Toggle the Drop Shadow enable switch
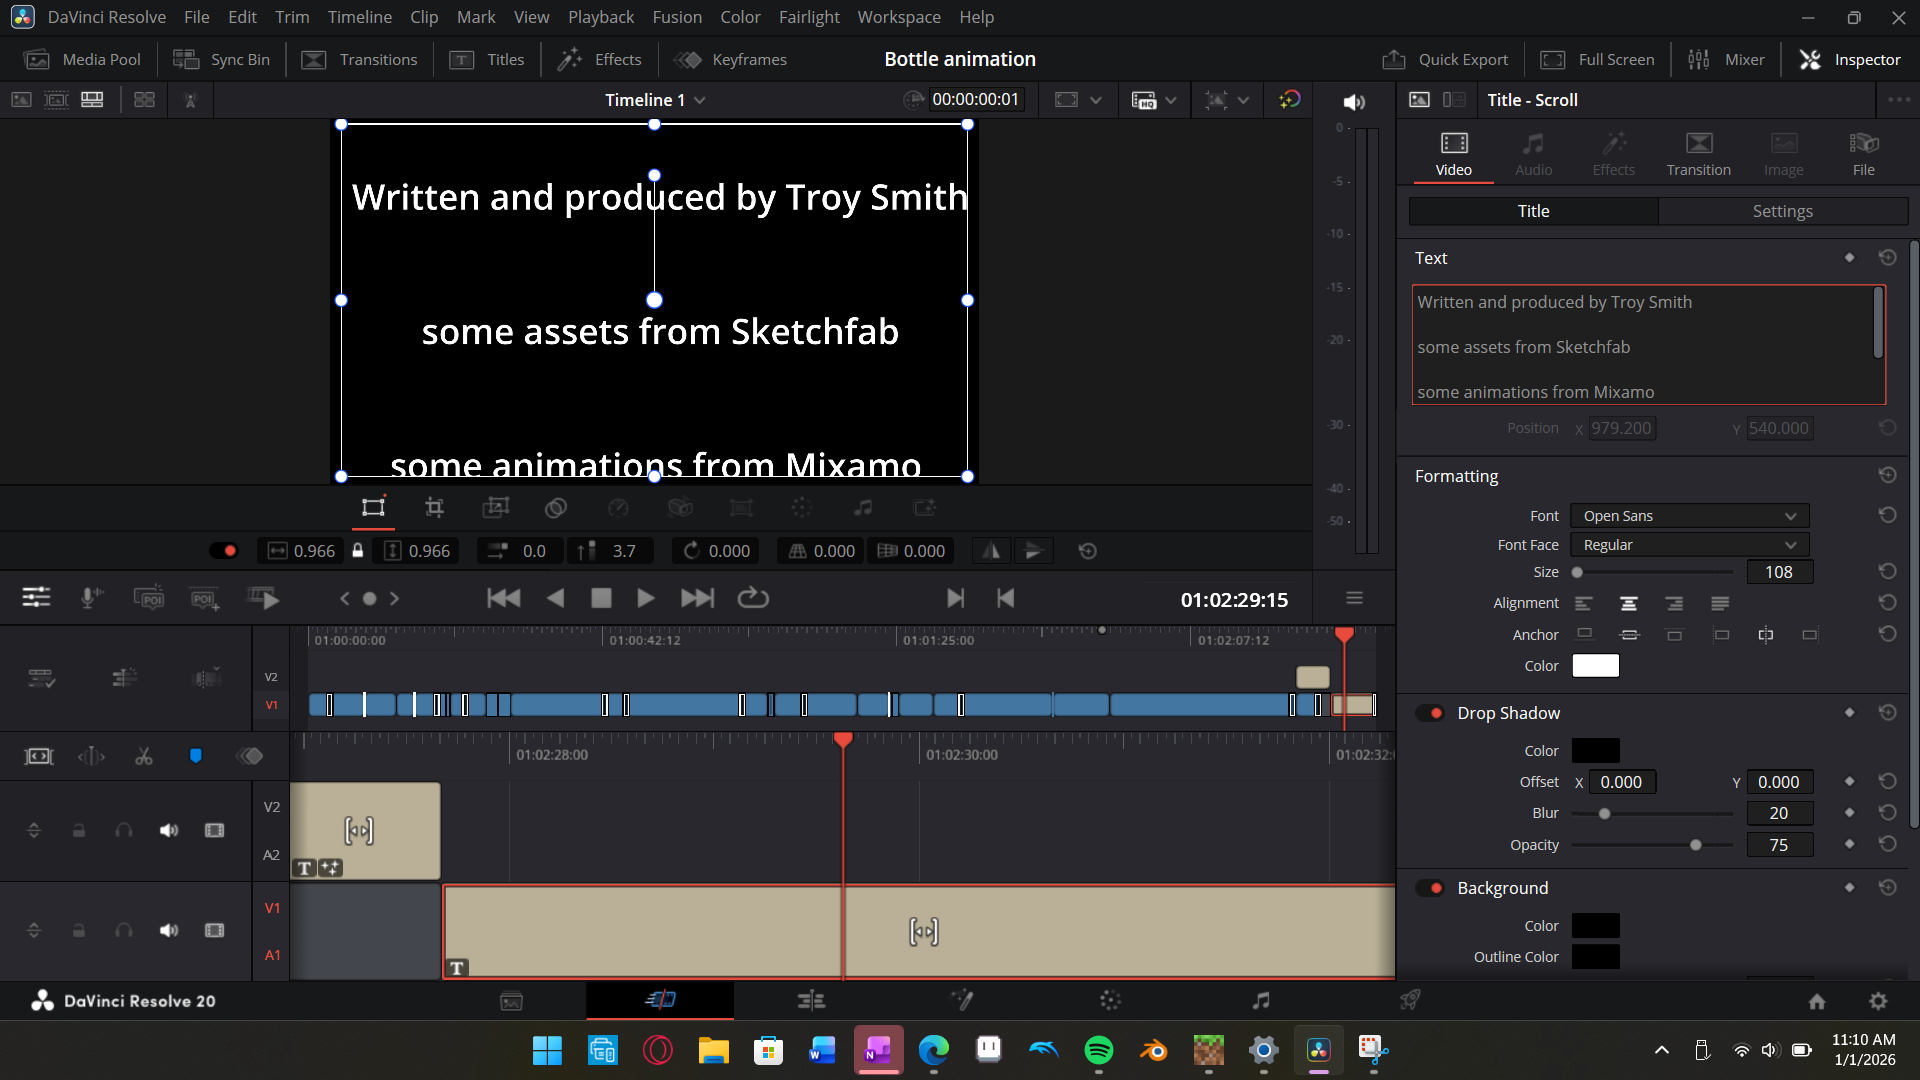Viewport: 1920px width, 1080px height. (x=1430, y=713)
